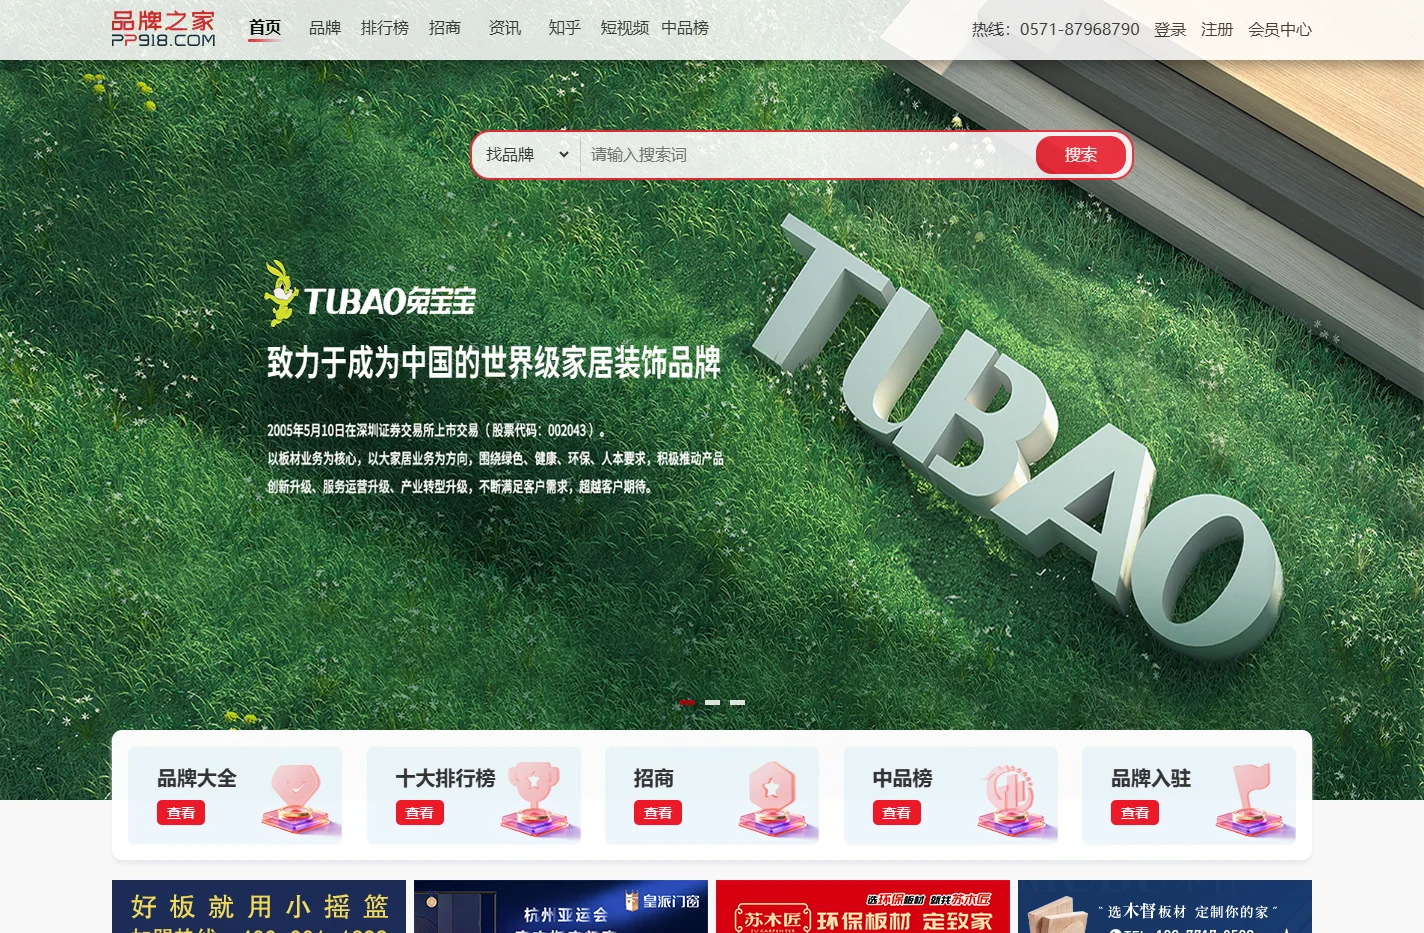Expand the 找品牌 search type dropdown

(x=527, y=155)
